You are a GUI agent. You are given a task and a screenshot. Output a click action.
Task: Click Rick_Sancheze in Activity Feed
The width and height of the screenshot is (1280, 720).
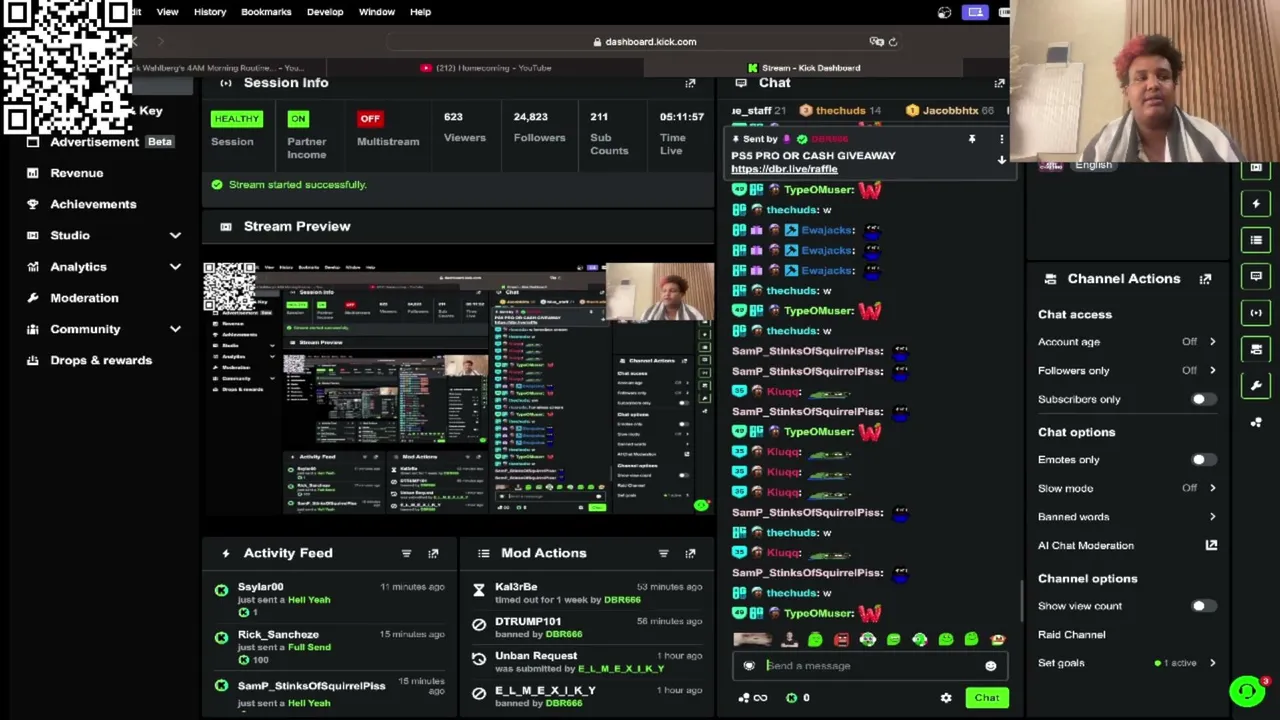278,635
